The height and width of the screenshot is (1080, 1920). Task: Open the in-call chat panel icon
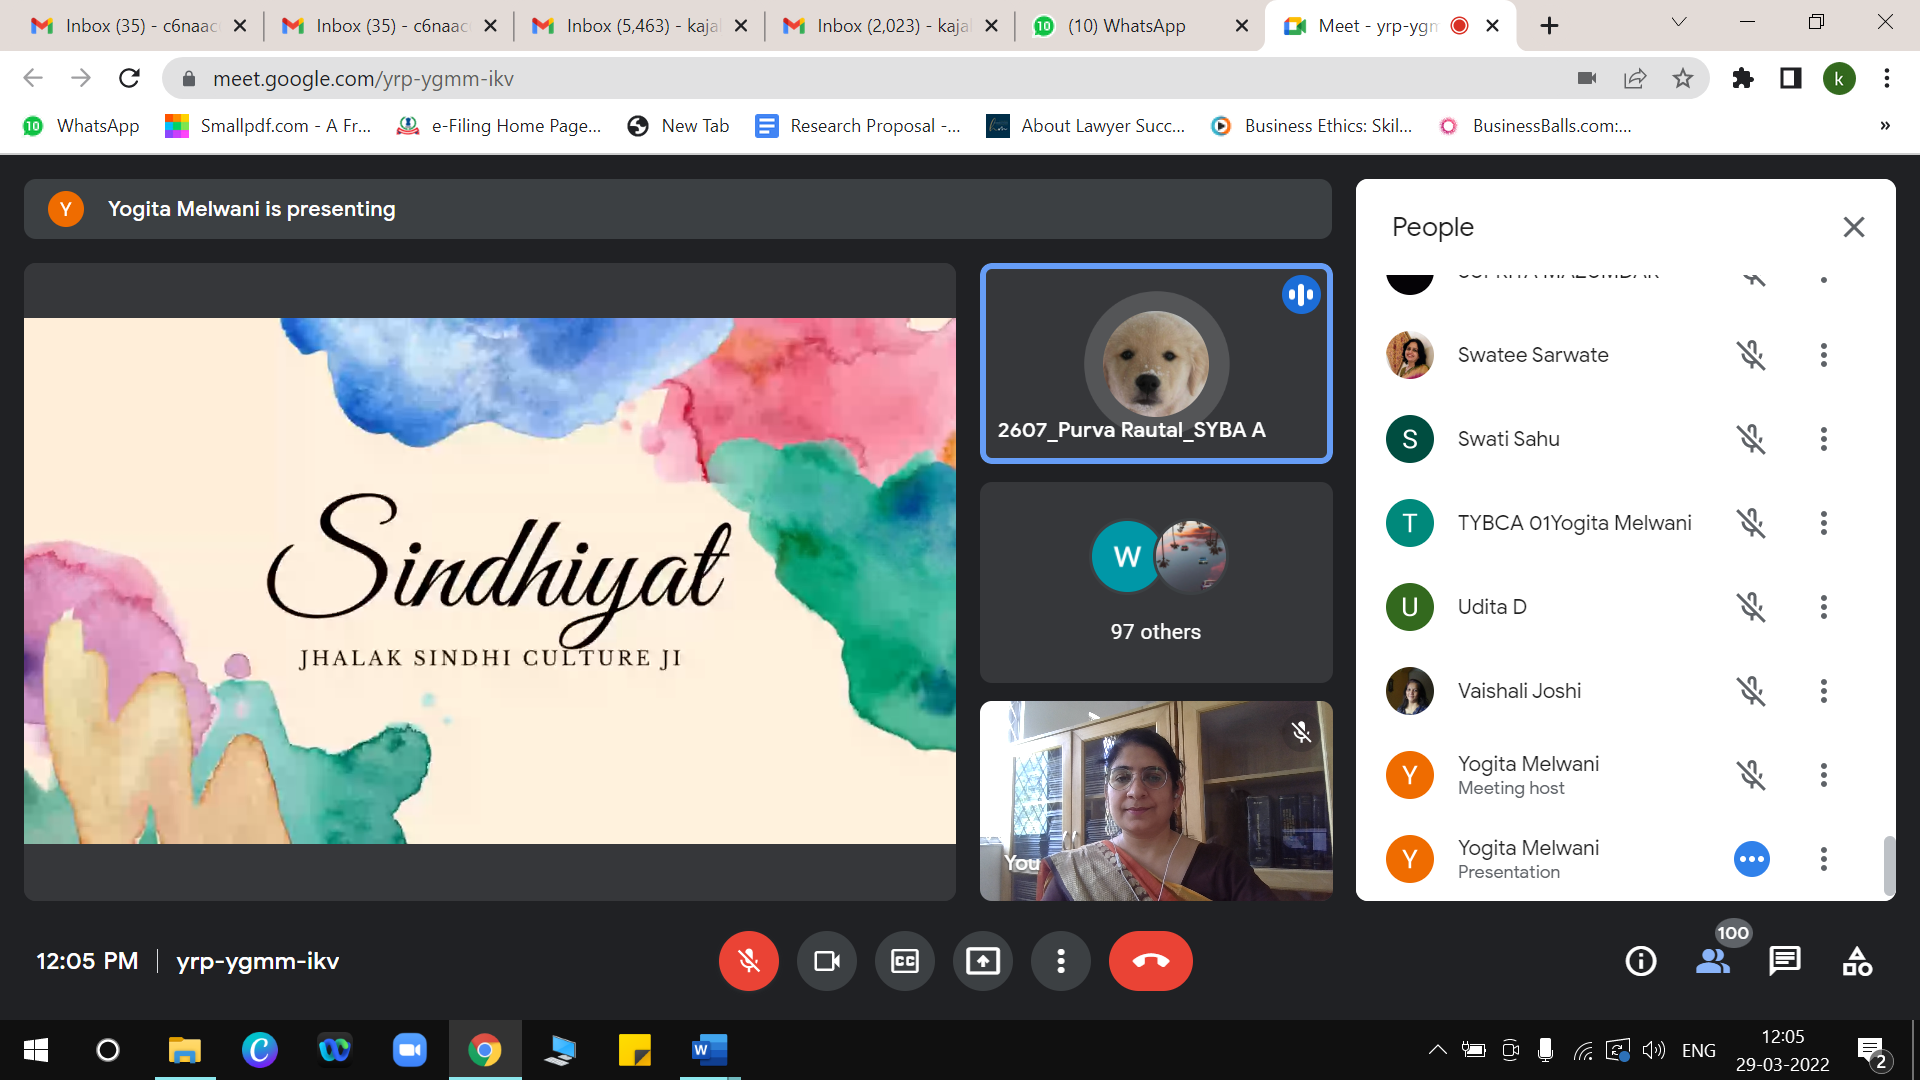click(1784, 961)
